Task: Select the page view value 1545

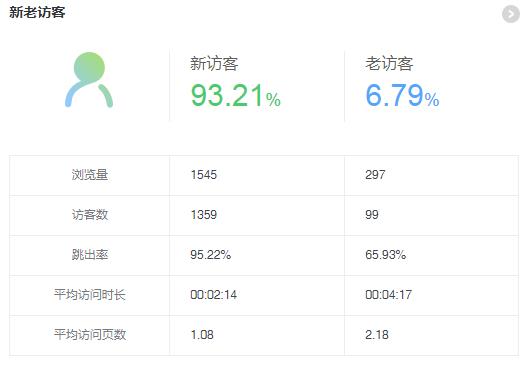Action: pyautogui.click(x=204, y=175)
